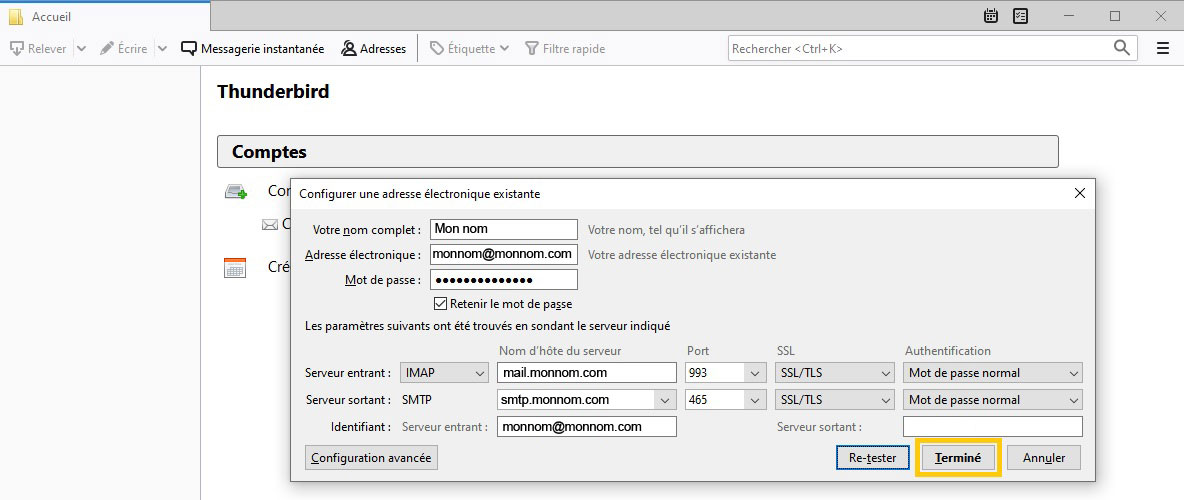Toggle the Filtre rapide quick filter
Viewport: 1184px width, 500px height.
click(x=565, y=48)
